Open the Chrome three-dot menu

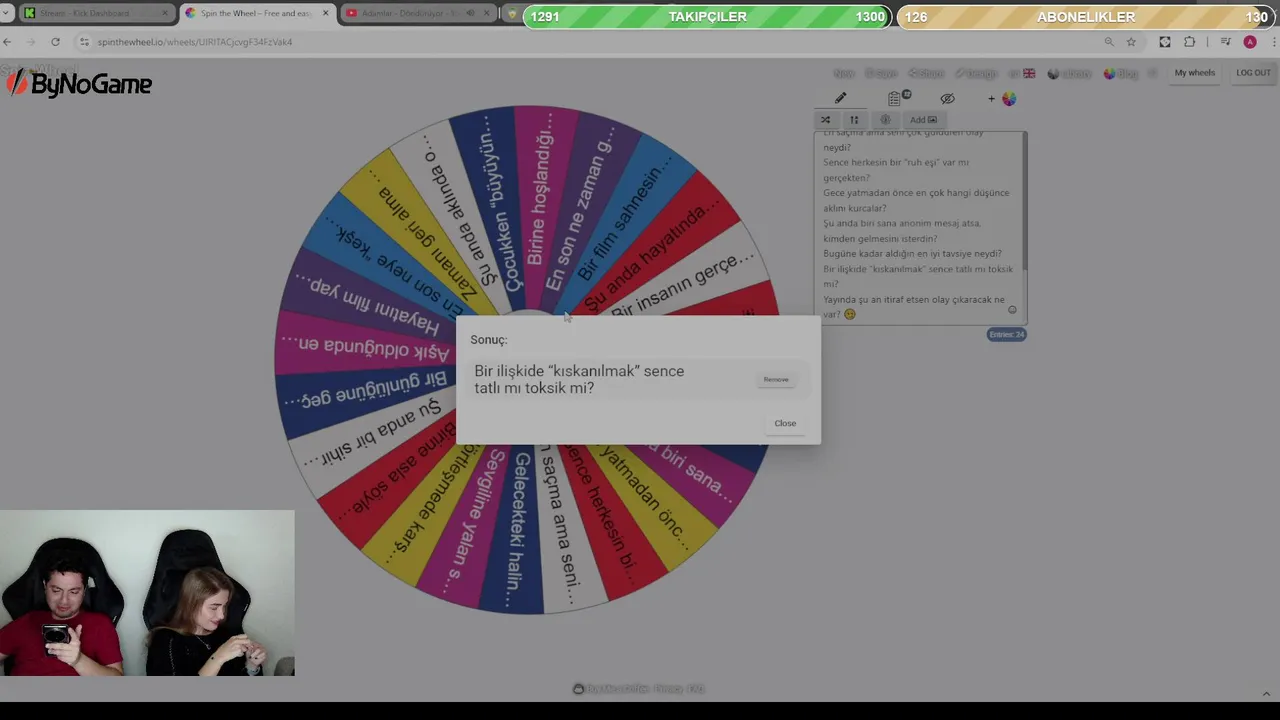1273,42
